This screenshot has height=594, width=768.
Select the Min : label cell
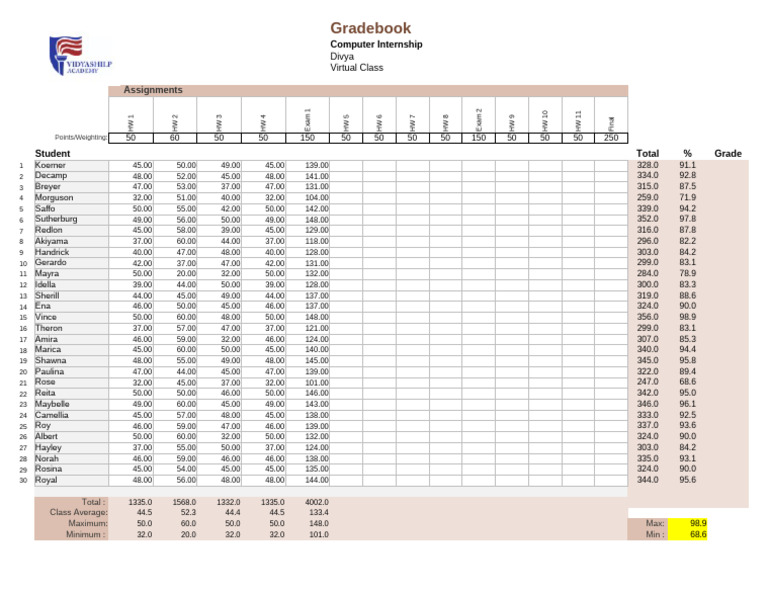(648, 534)
